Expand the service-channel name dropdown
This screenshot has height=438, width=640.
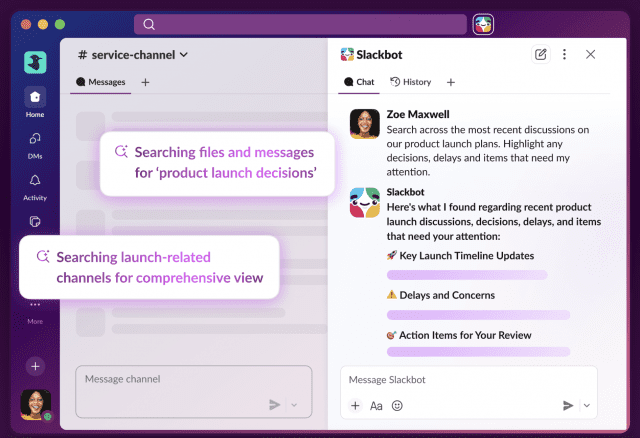[184, 55]
